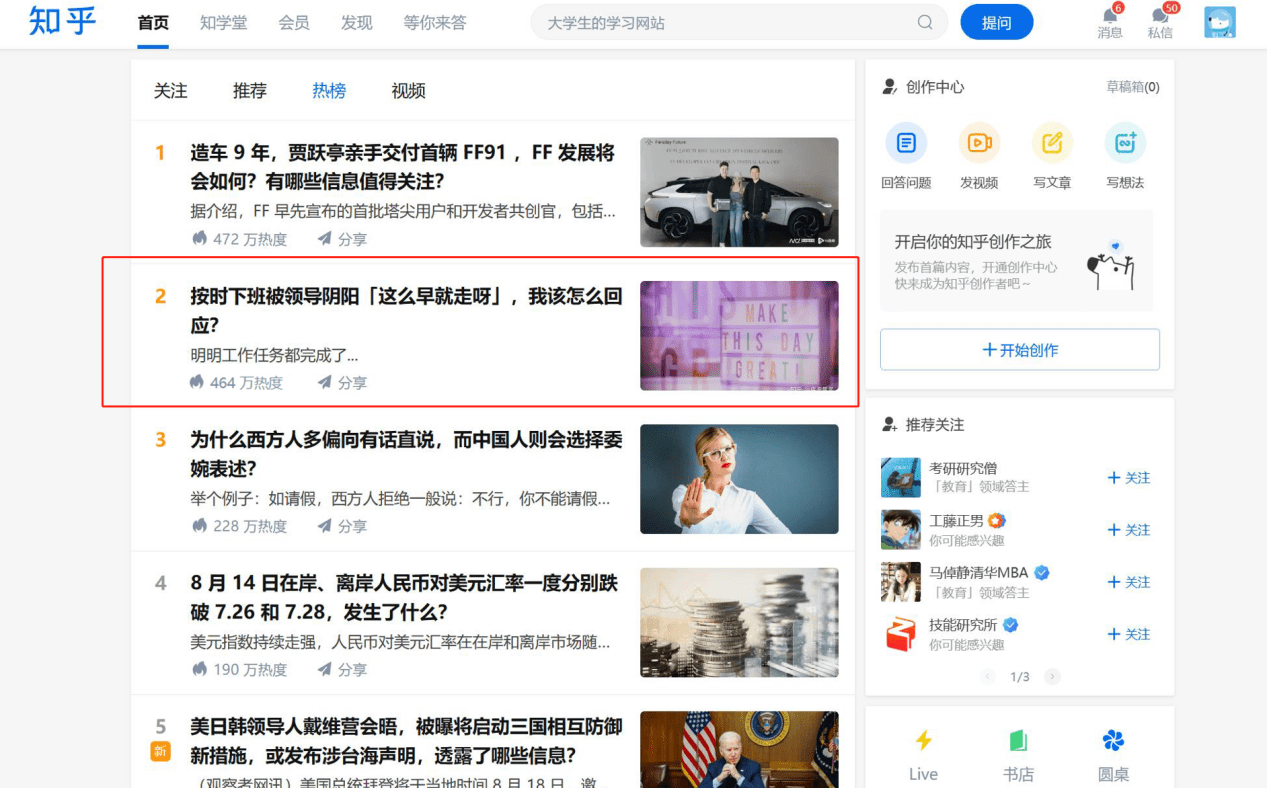The image size is (1267, 788).
Task: Click the 228 万热度 text
Action: 250,526
